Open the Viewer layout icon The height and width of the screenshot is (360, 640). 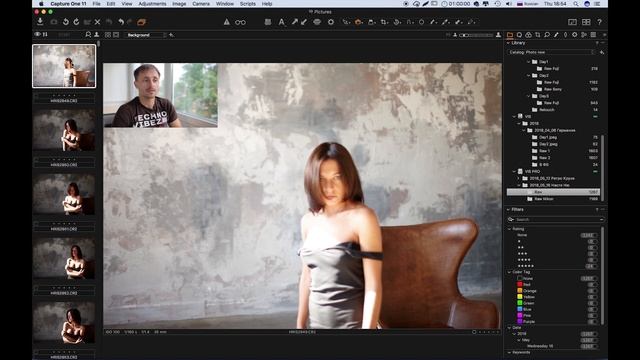tap(572, 22)
